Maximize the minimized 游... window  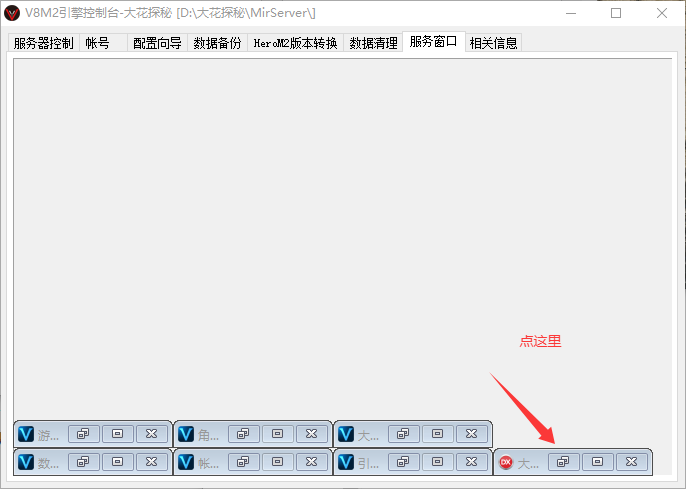[117, 434]
